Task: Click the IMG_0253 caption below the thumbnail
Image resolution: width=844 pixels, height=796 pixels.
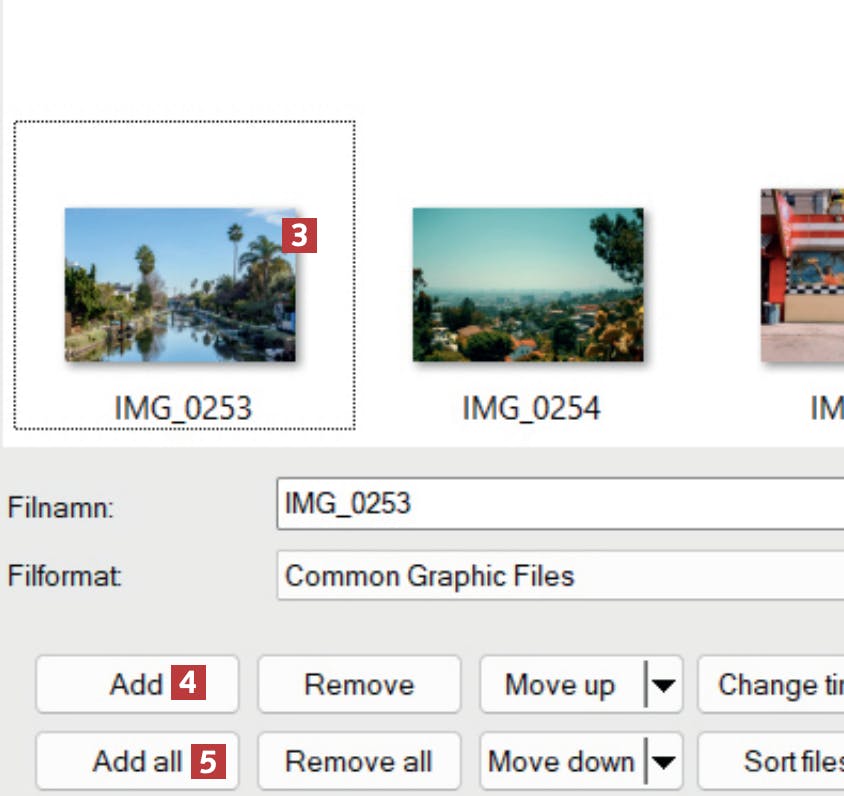Action: click(x=183, y=408)
